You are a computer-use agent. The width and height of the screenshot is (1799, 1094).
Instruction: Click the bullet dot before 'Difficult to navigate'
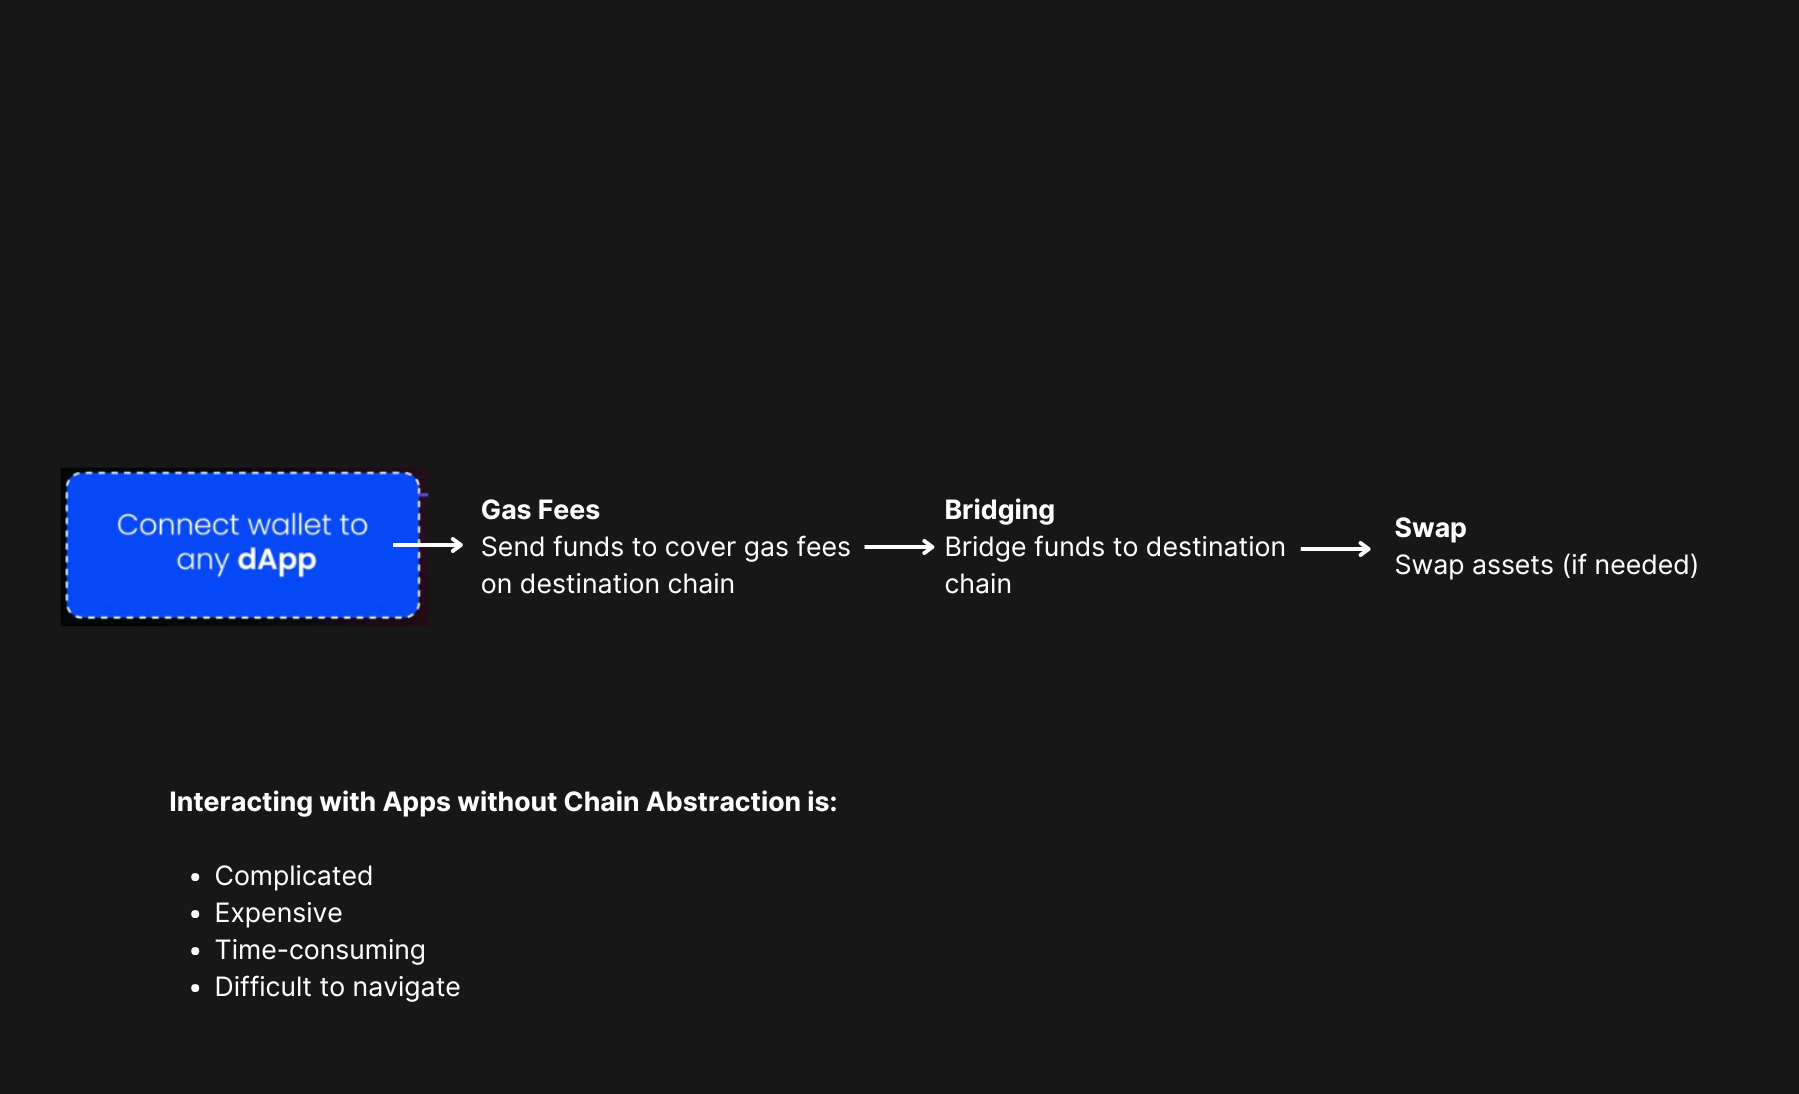[x=195, y=988]
